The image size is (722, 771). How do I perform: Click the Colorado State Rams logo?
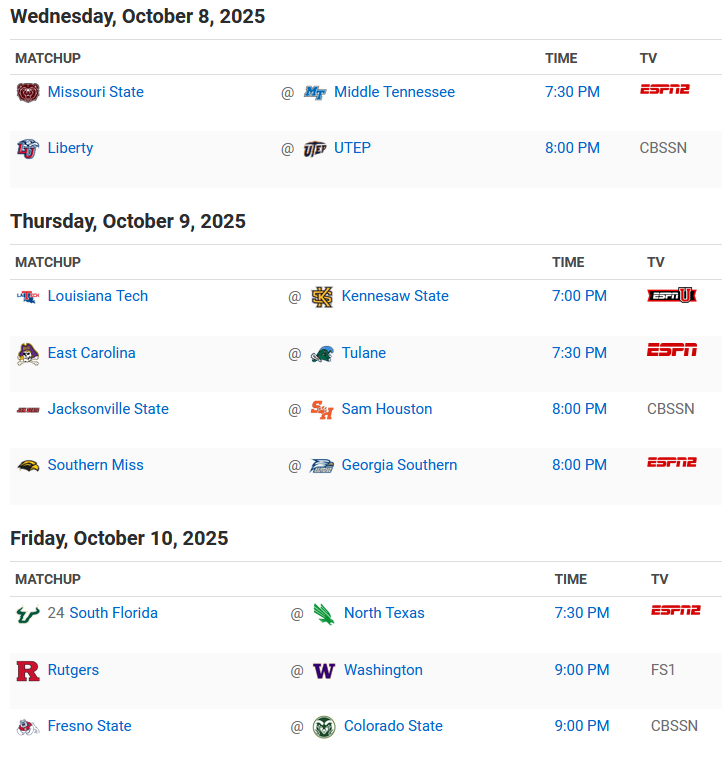323,726
